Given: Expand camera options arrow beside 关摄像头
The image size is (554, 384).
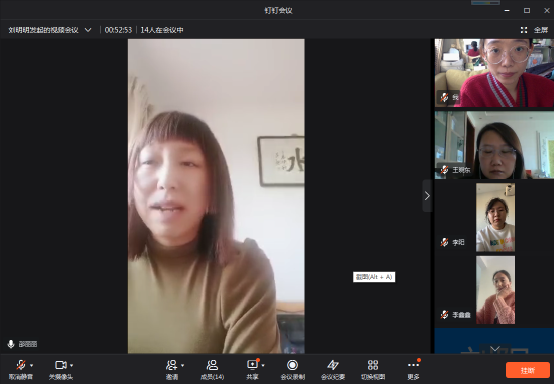Looking at the screenshot, I should (72, 365).
